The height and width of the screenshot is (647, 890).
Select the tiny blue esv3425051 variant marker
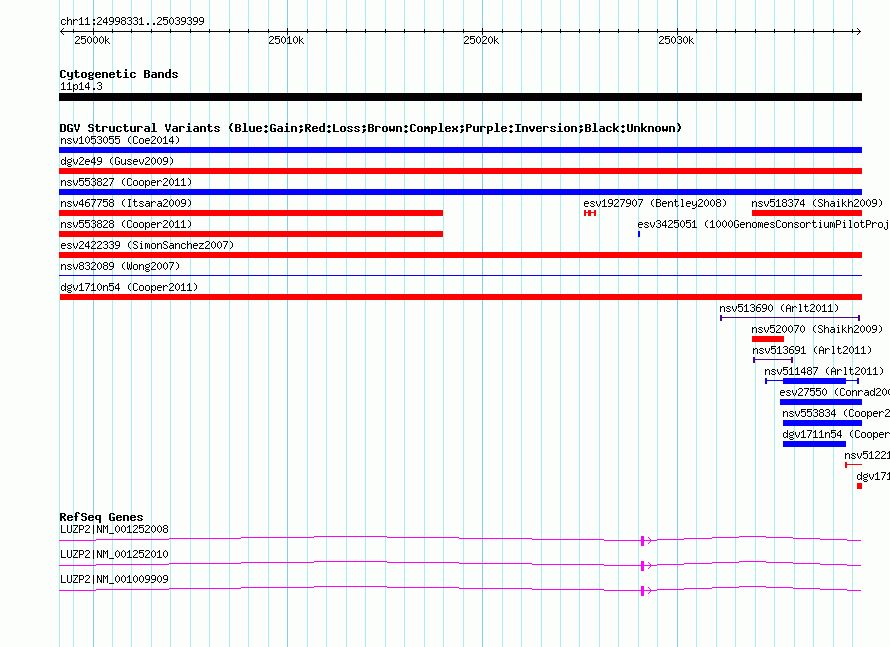click(639, 234)
